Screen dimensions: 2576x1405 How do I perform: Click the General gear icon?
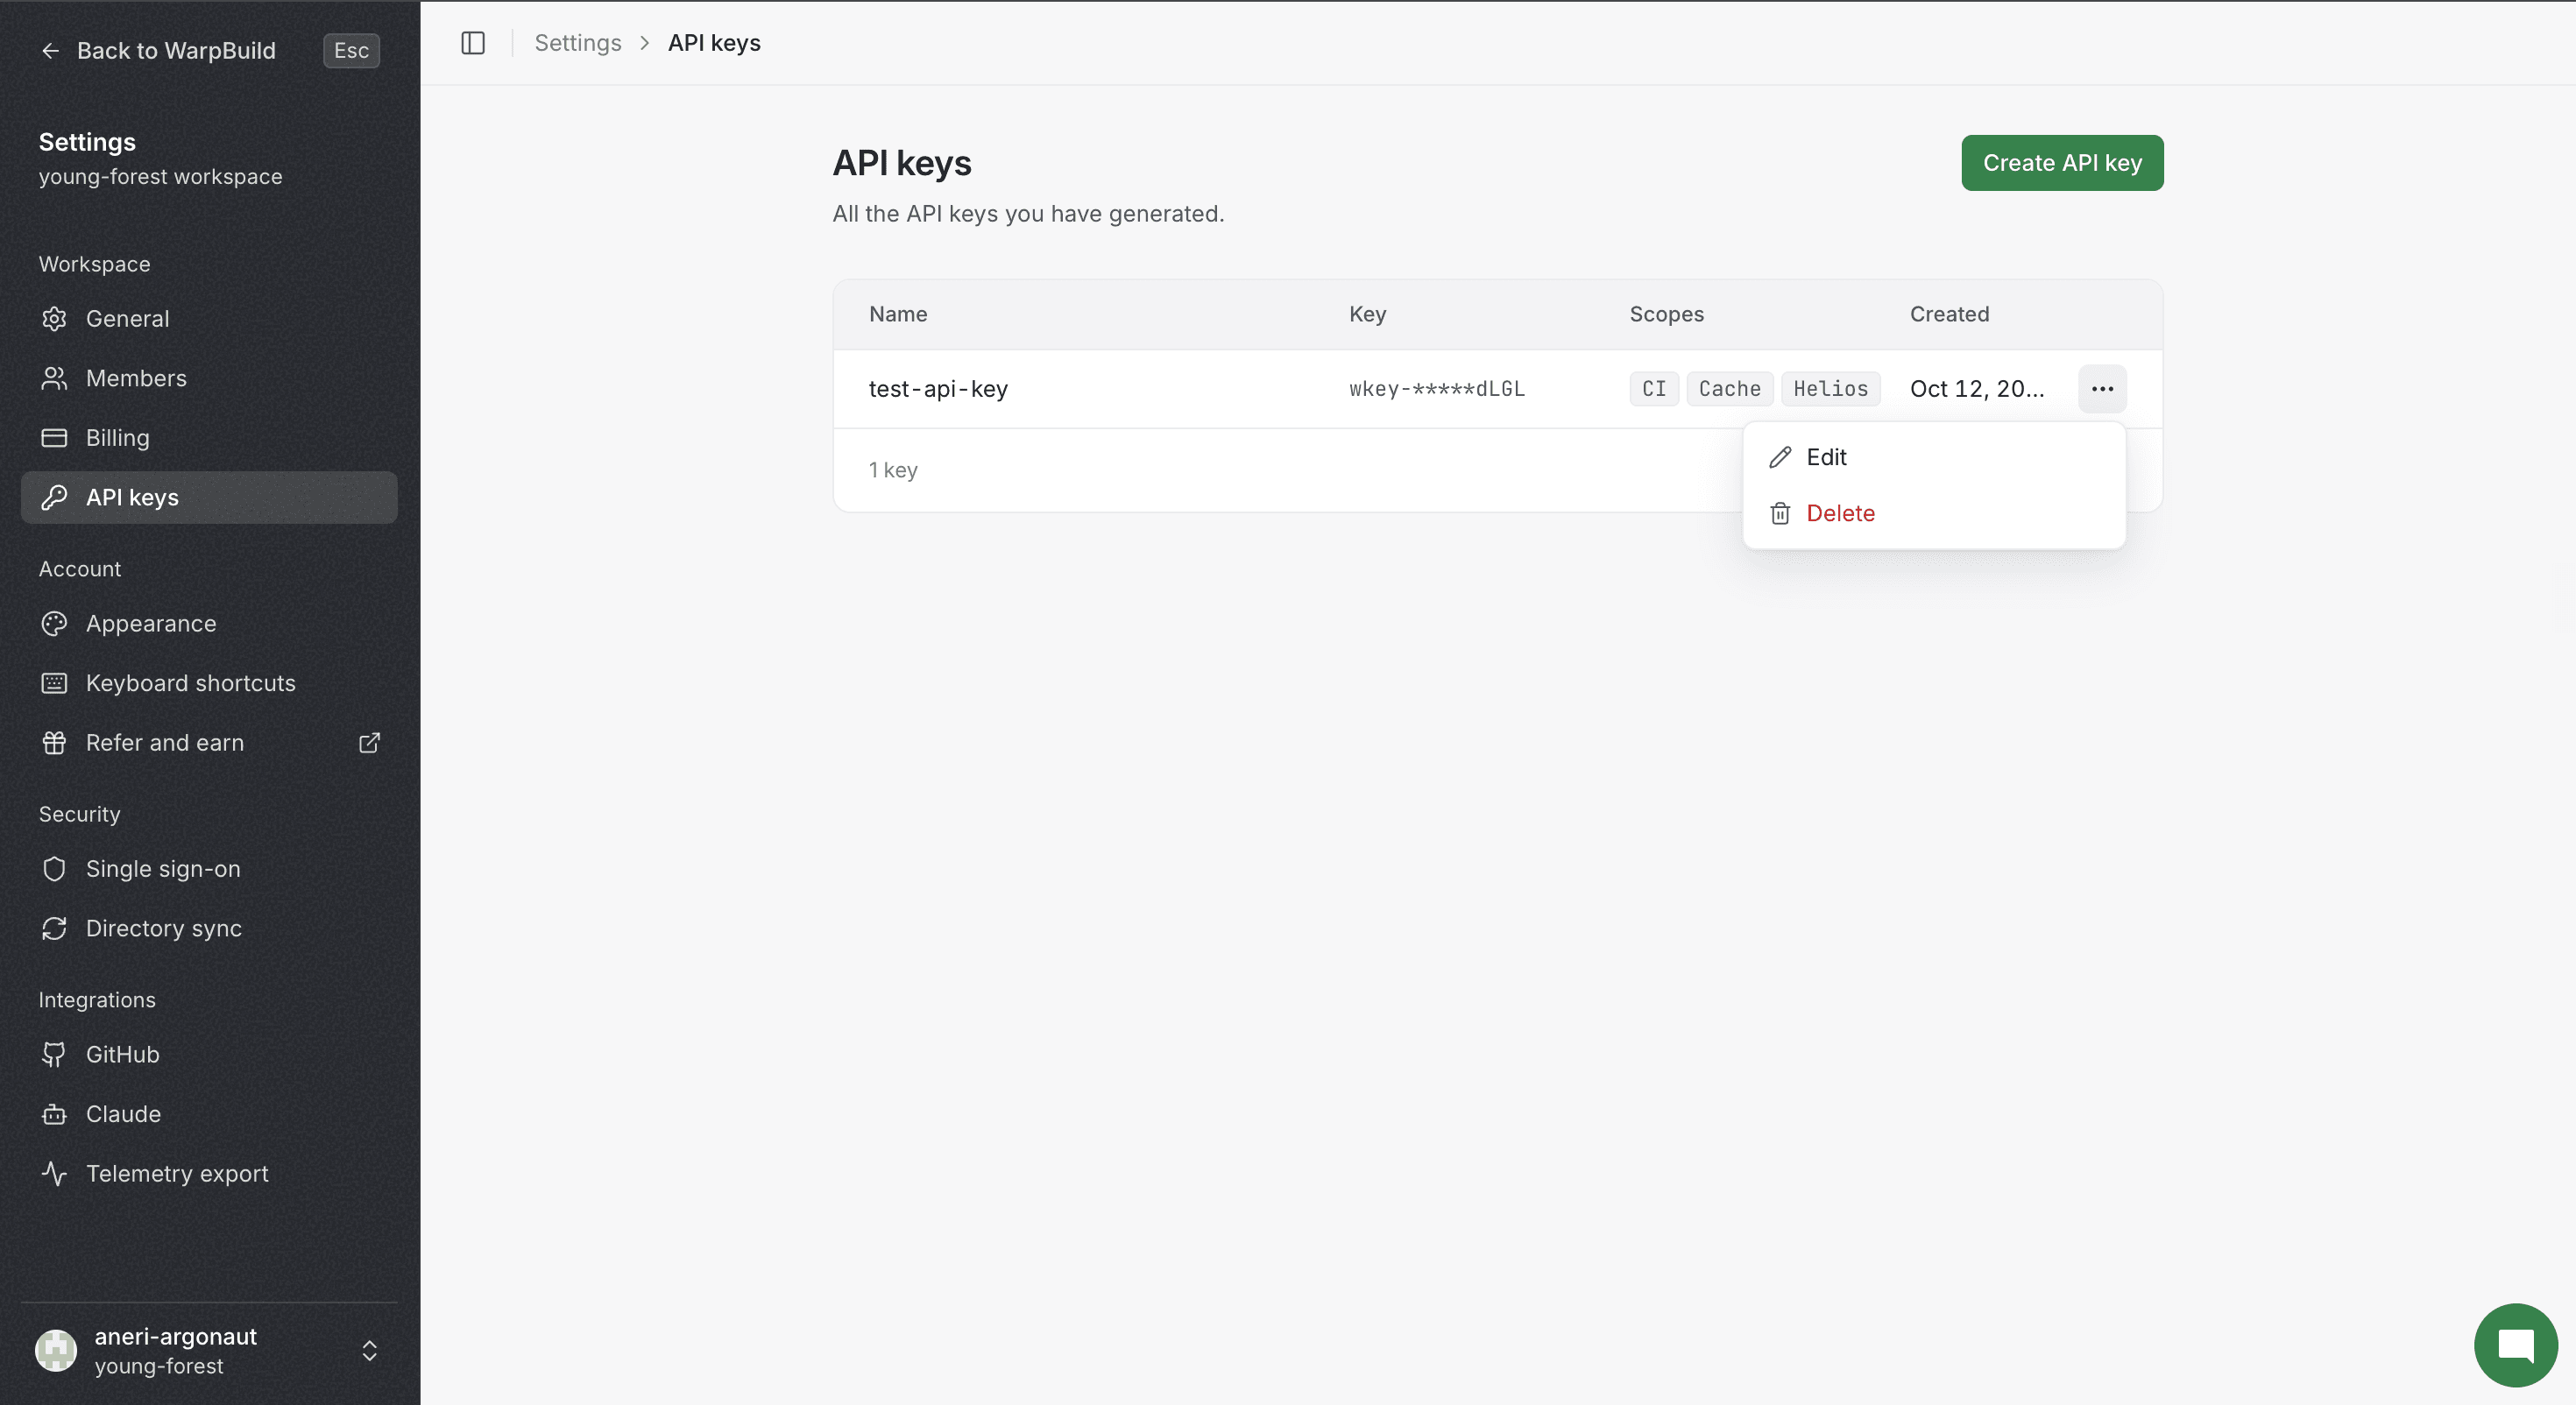point(54,319)
